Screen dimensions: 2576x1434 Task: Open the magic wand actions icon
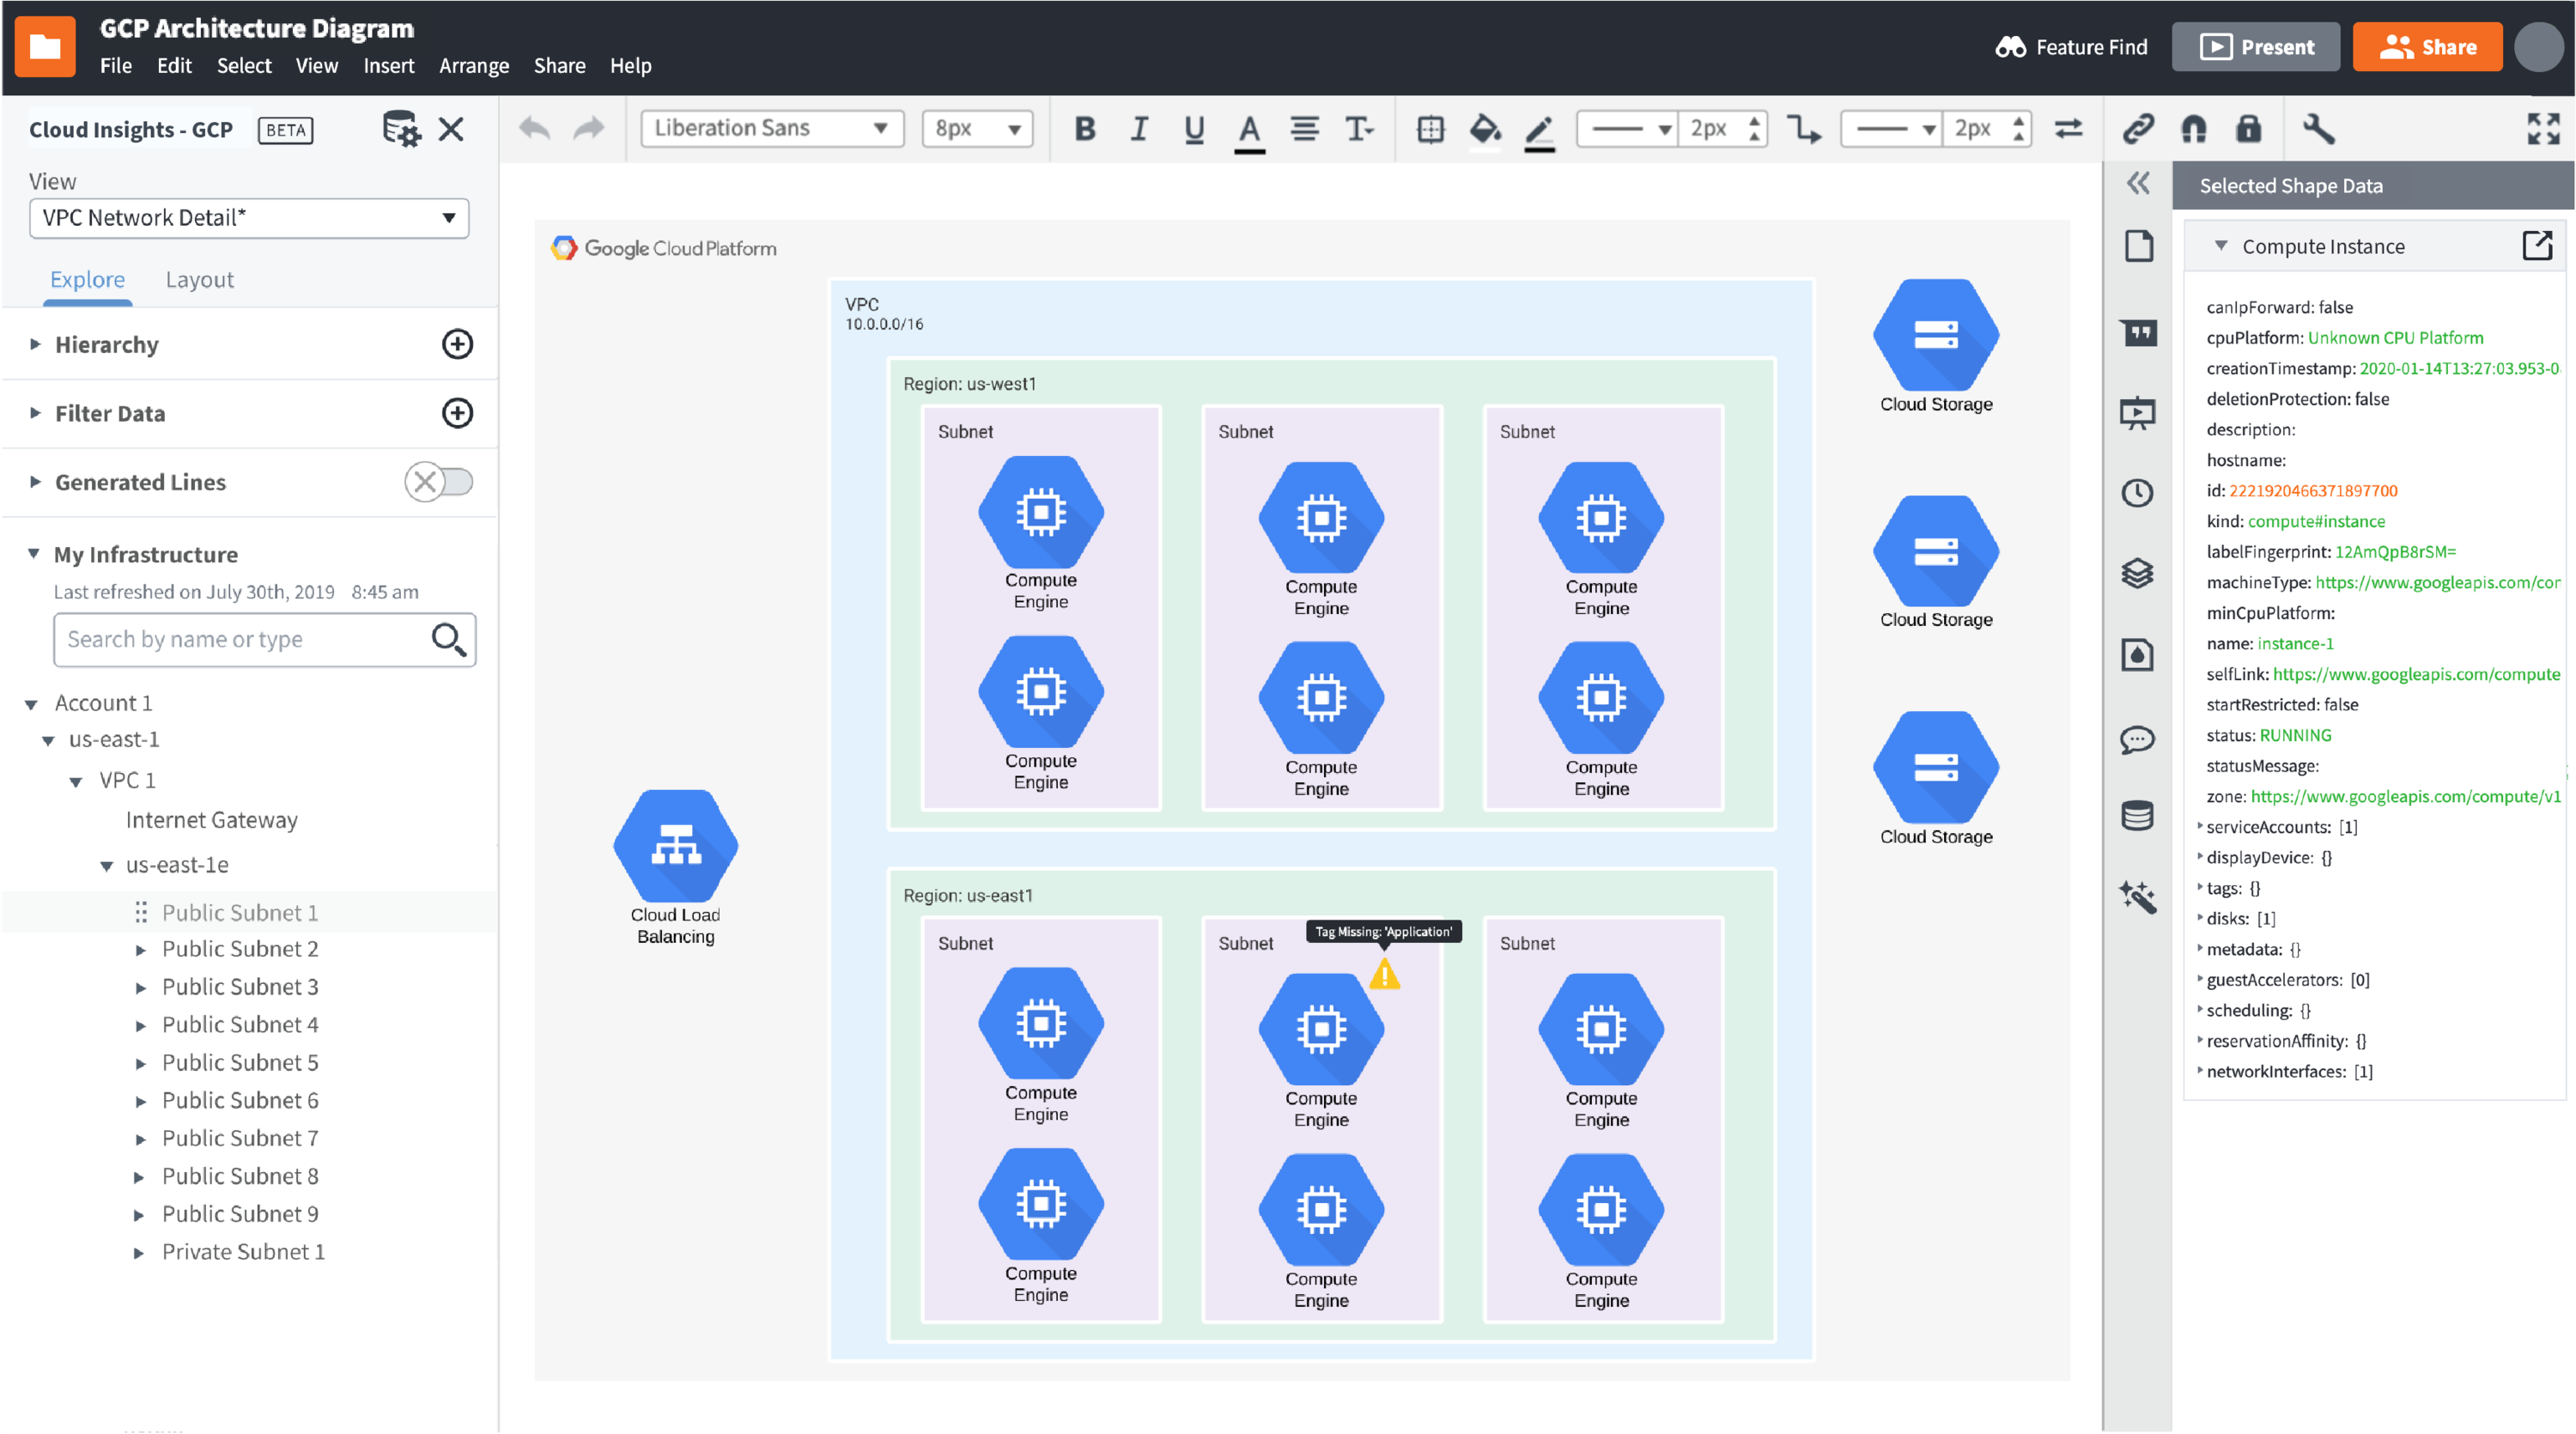click(2138, 897)
